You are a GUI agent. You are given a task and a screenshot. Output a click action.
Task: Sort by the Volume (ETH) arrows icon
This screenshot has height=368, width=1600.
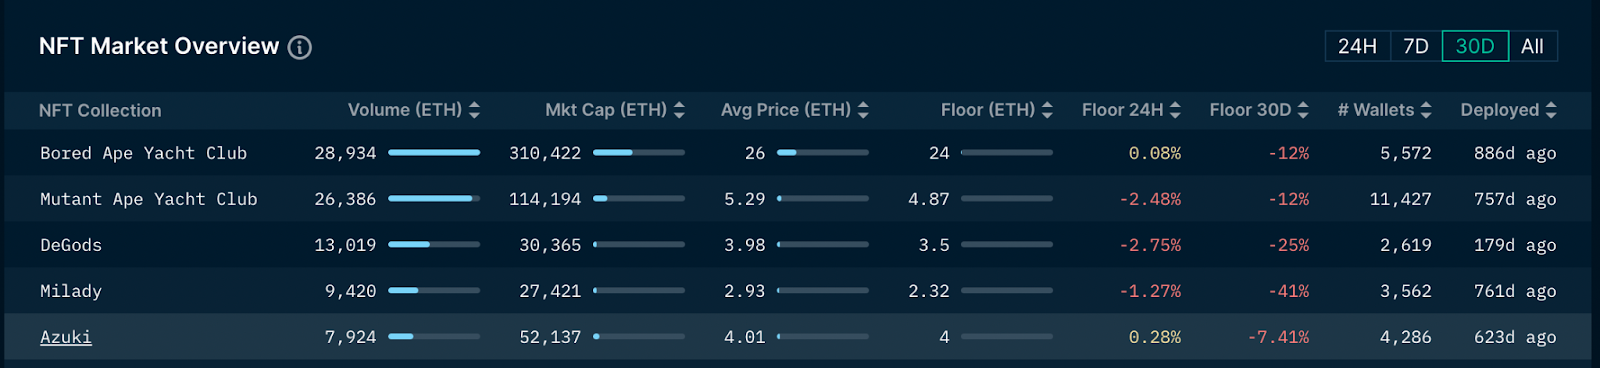pyautogui.click(x=474, y=110)
